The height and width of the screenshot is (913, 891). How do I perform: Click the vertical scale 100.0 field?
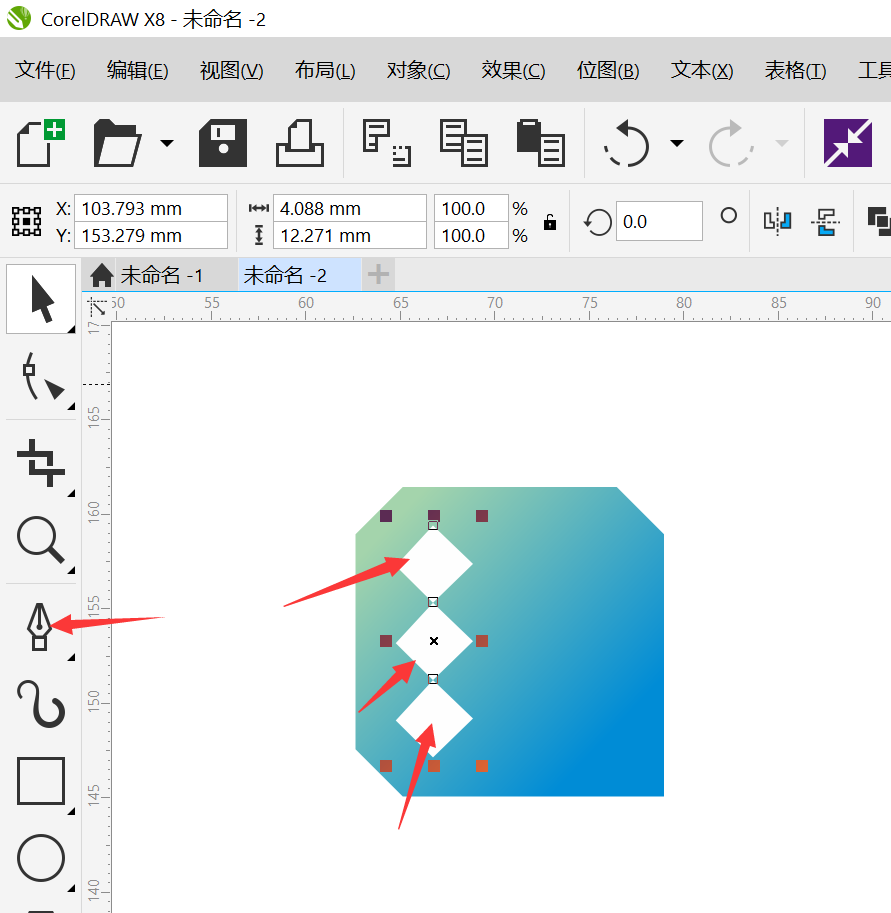(471, 235)
